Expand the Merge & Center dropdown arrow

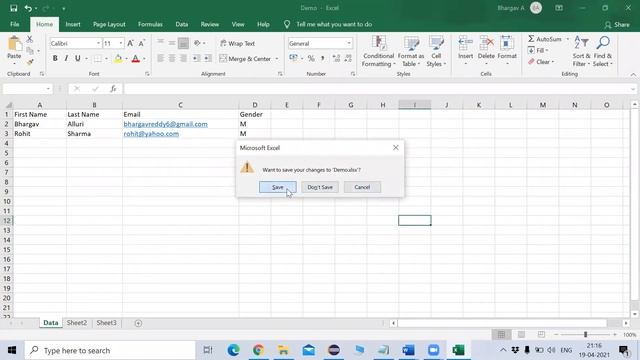pos(277,59)
